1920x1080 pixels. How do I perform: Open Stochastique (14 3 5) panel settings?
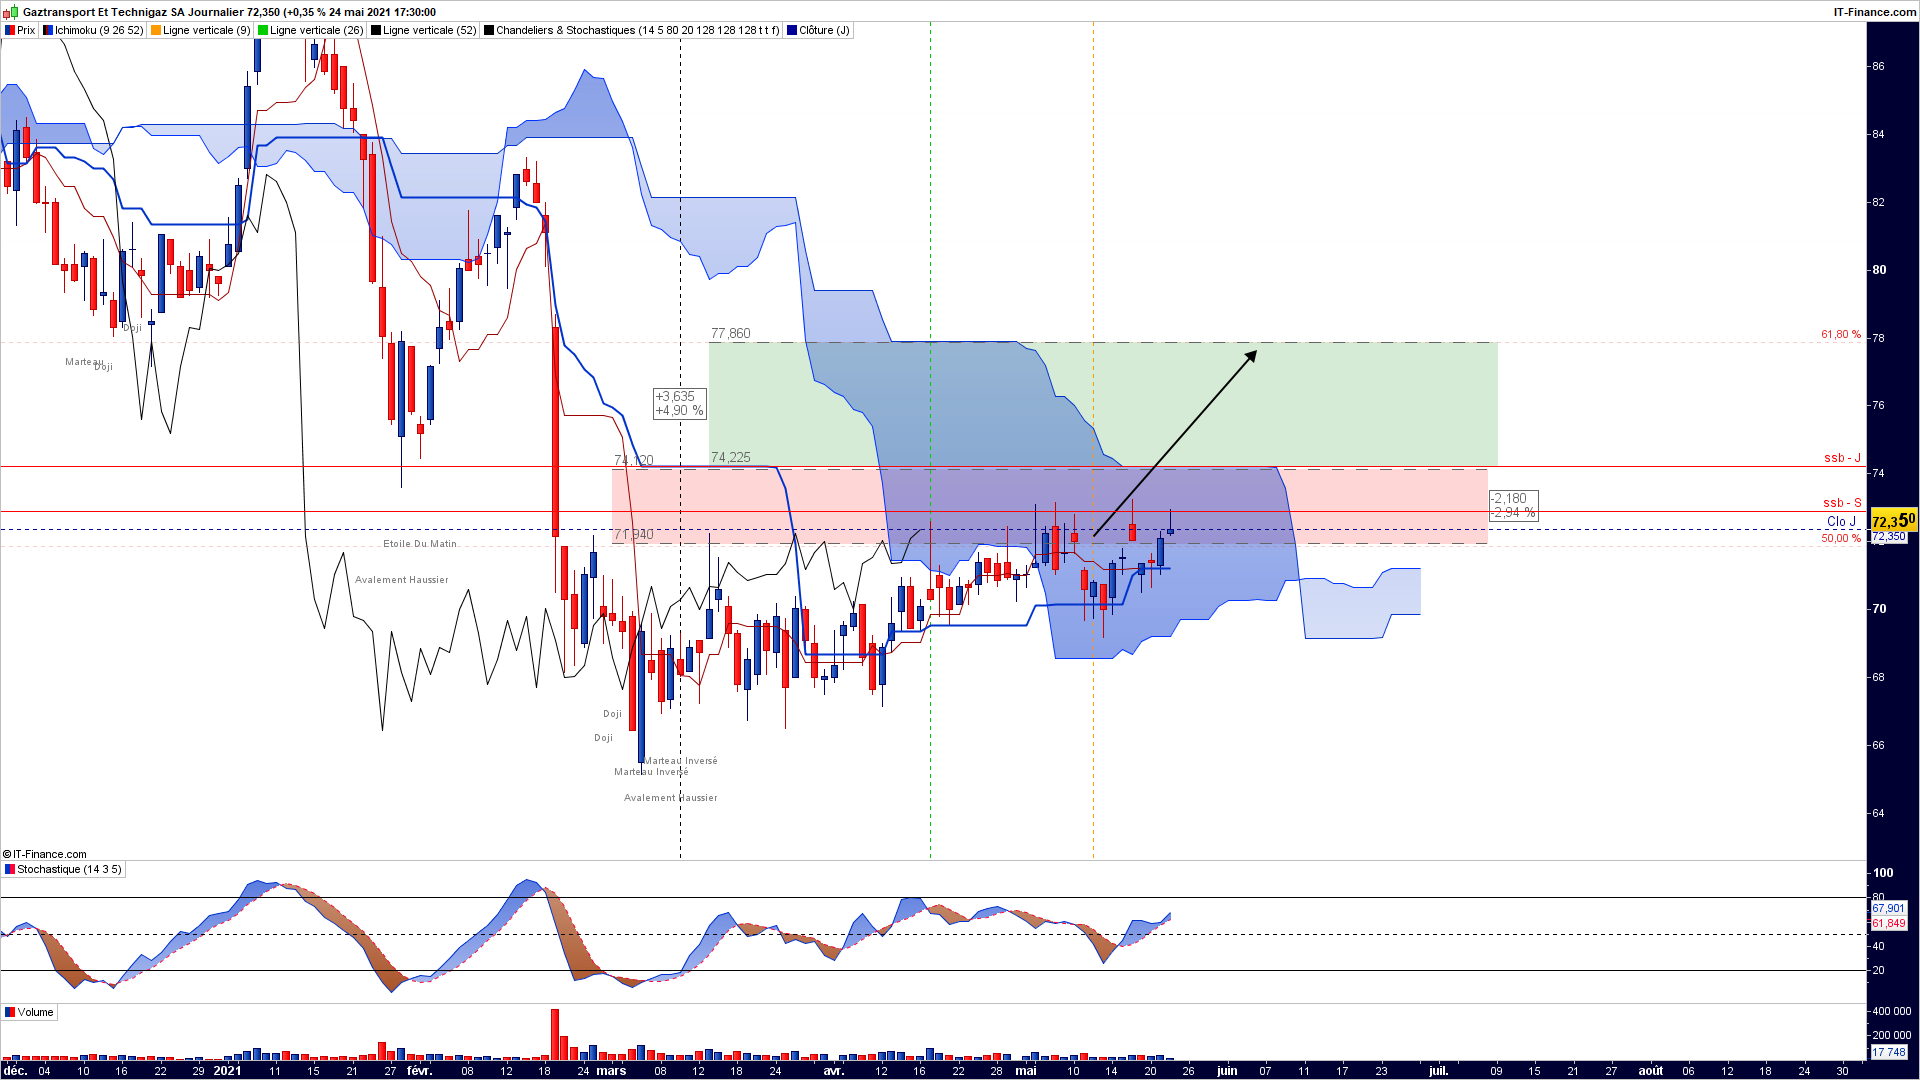click(x=63, y=869)
